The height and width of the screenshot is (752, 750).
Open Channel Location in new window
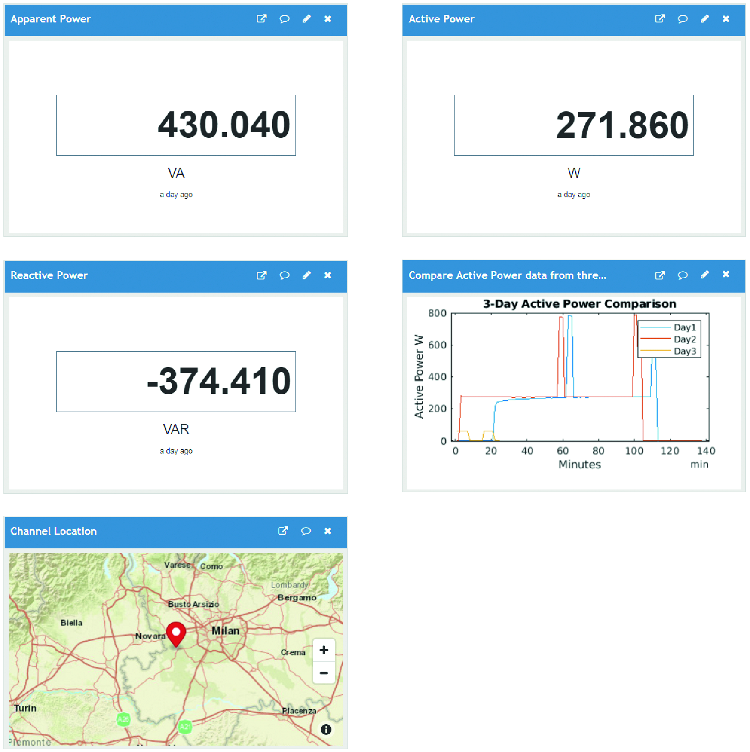tap(283, 531)
